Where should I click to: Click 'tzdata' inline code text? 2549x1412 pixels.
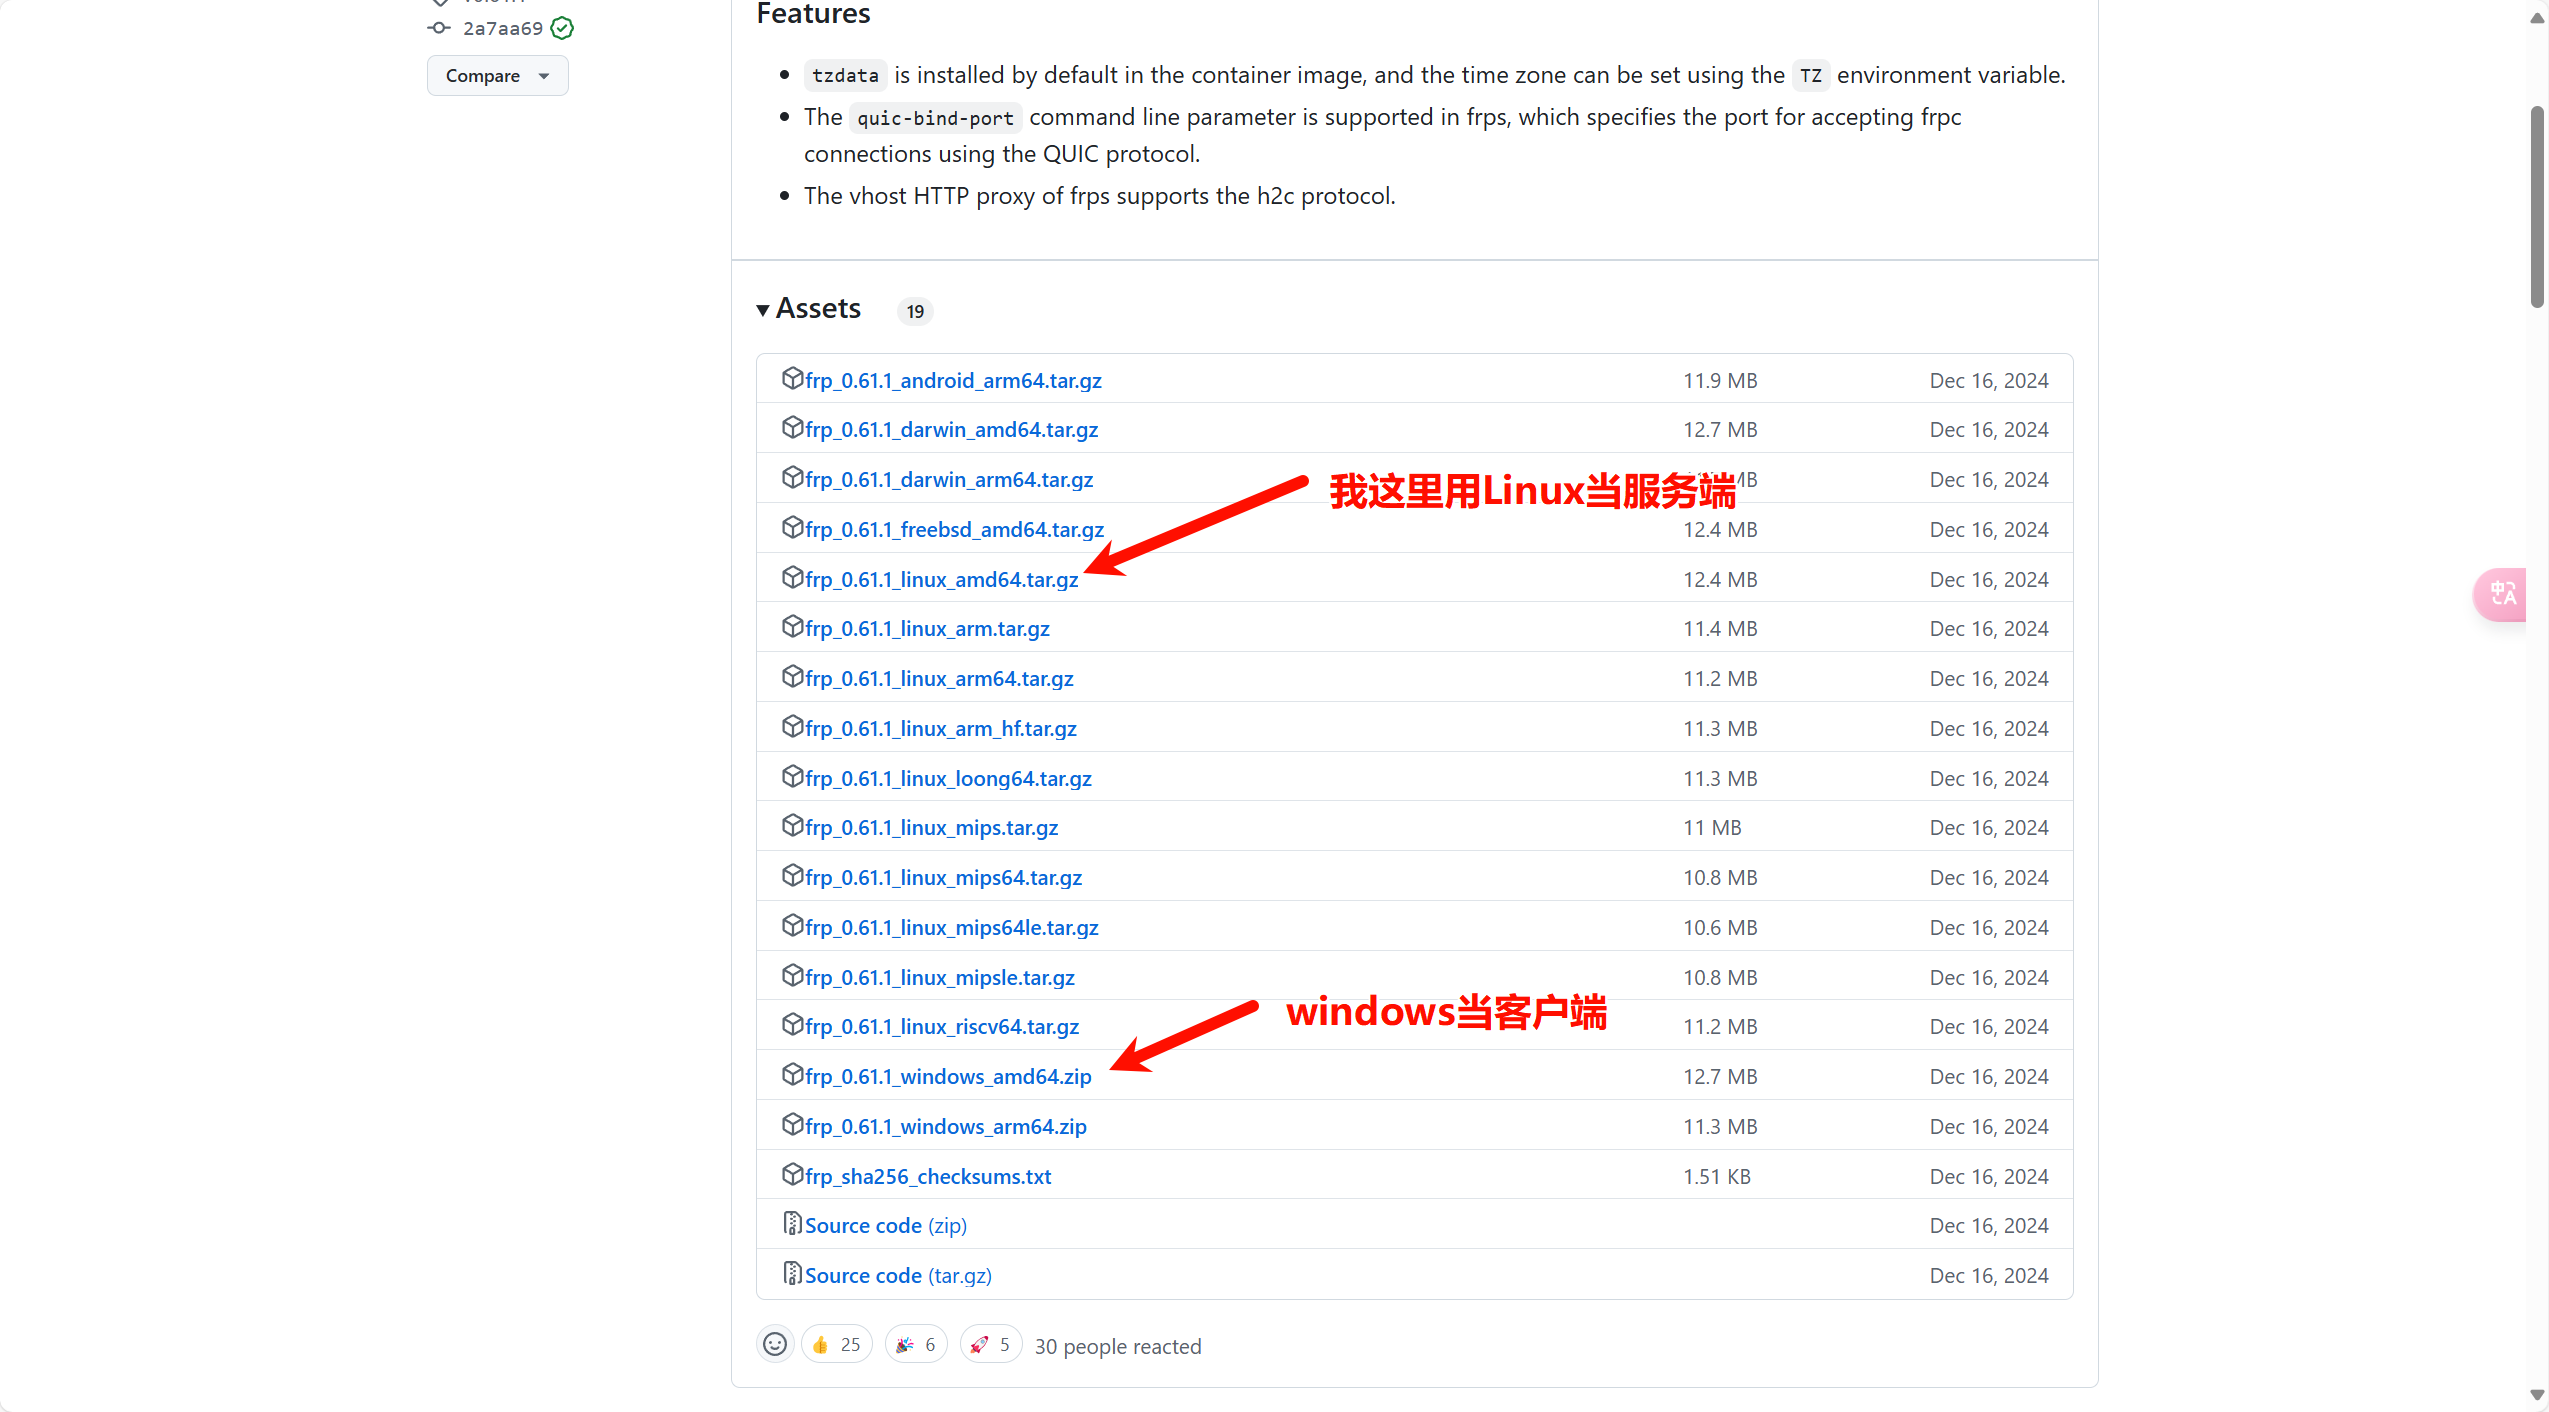point(845,76)
